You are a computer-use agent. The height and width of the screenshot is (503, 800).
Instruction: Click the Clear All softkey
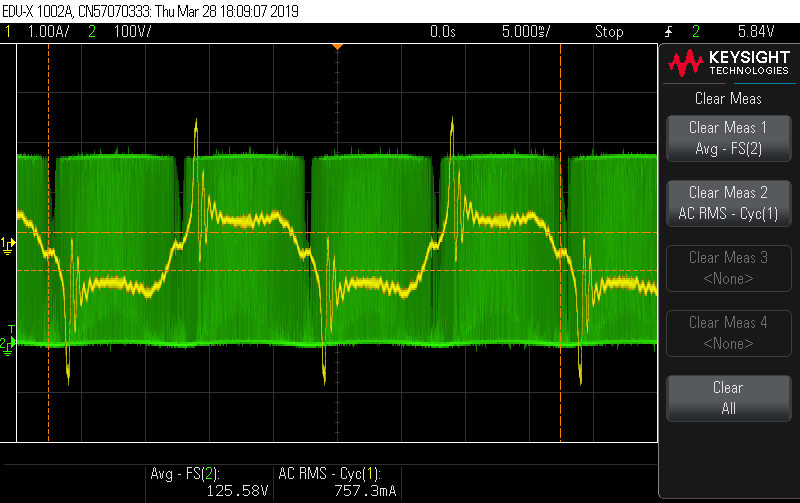729,398
